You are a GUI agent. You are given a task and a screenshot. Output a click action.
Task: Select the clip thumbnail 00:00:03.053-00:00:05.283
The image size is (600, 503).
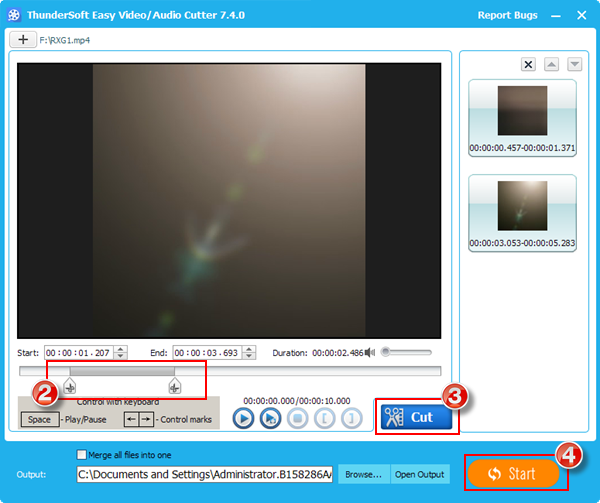pos(521,213)
